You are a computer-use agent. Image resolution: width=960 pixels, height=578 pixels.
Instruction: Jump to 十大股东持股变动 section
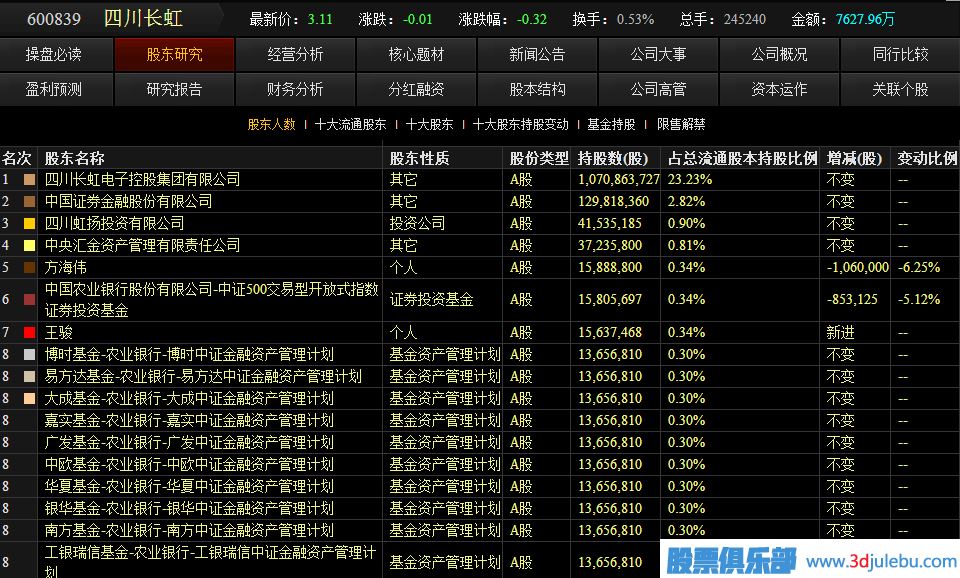click(x=520, y=124)
